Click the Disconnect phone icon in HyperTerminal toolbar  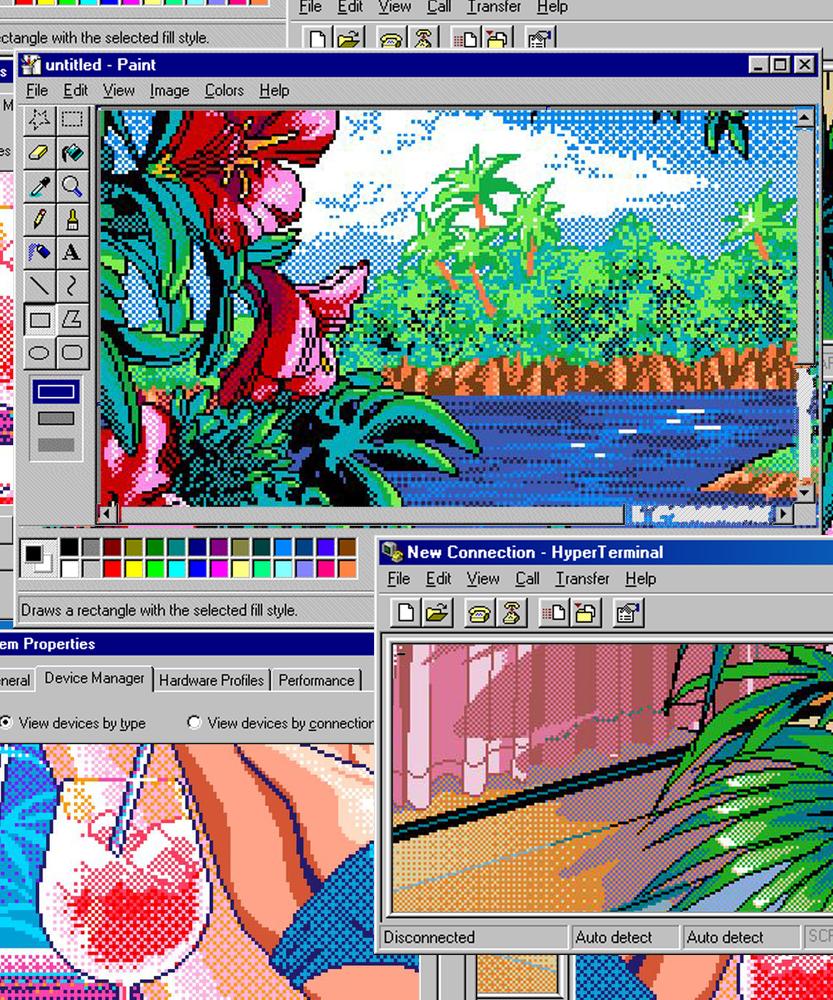(510, 613)
